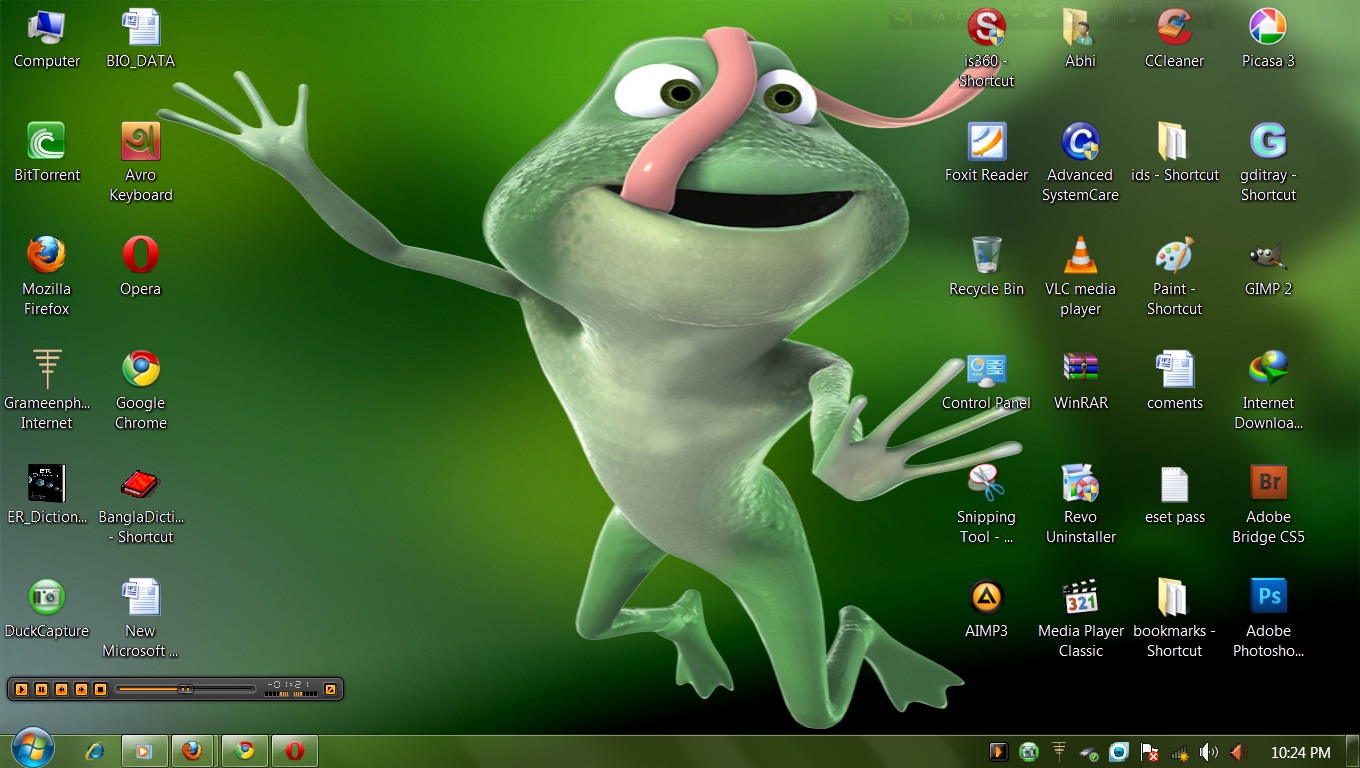The height and width of the screenshot is (768, 1360).
Task: Click the Media Player Classic icon
Action: tap(1080, 619)
